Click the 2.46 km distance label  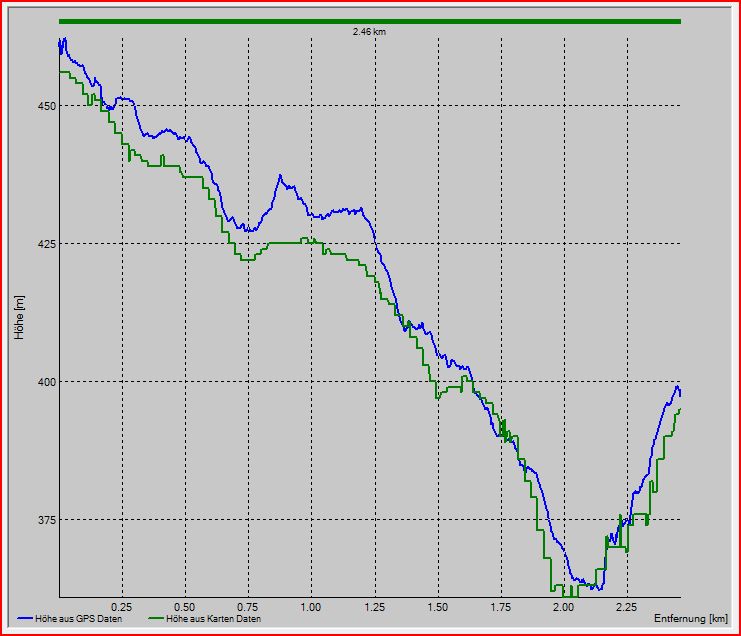[x=369, y=32]
